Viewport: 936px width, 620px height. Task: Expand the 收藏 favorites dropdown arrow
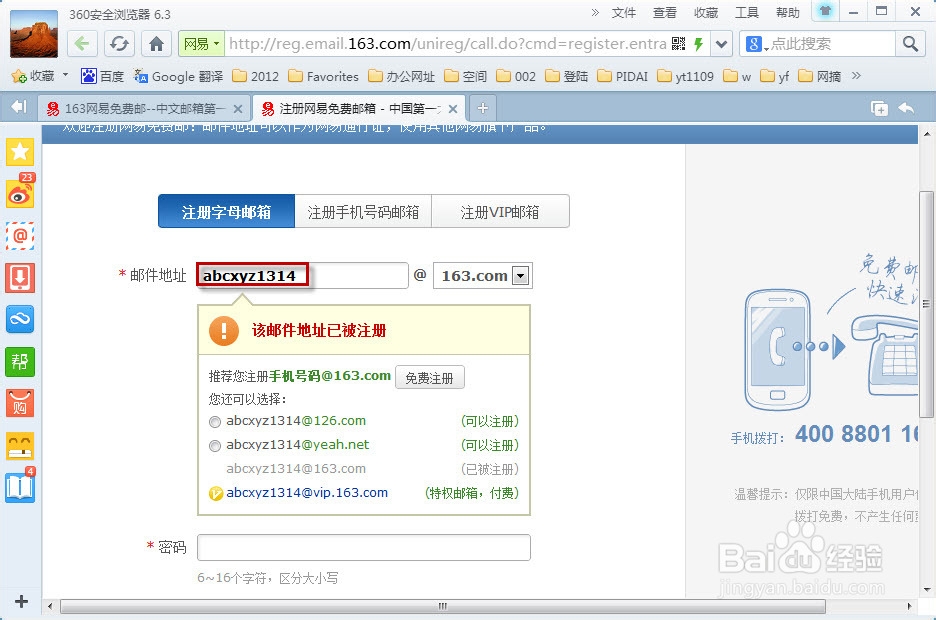click(66, 75)
